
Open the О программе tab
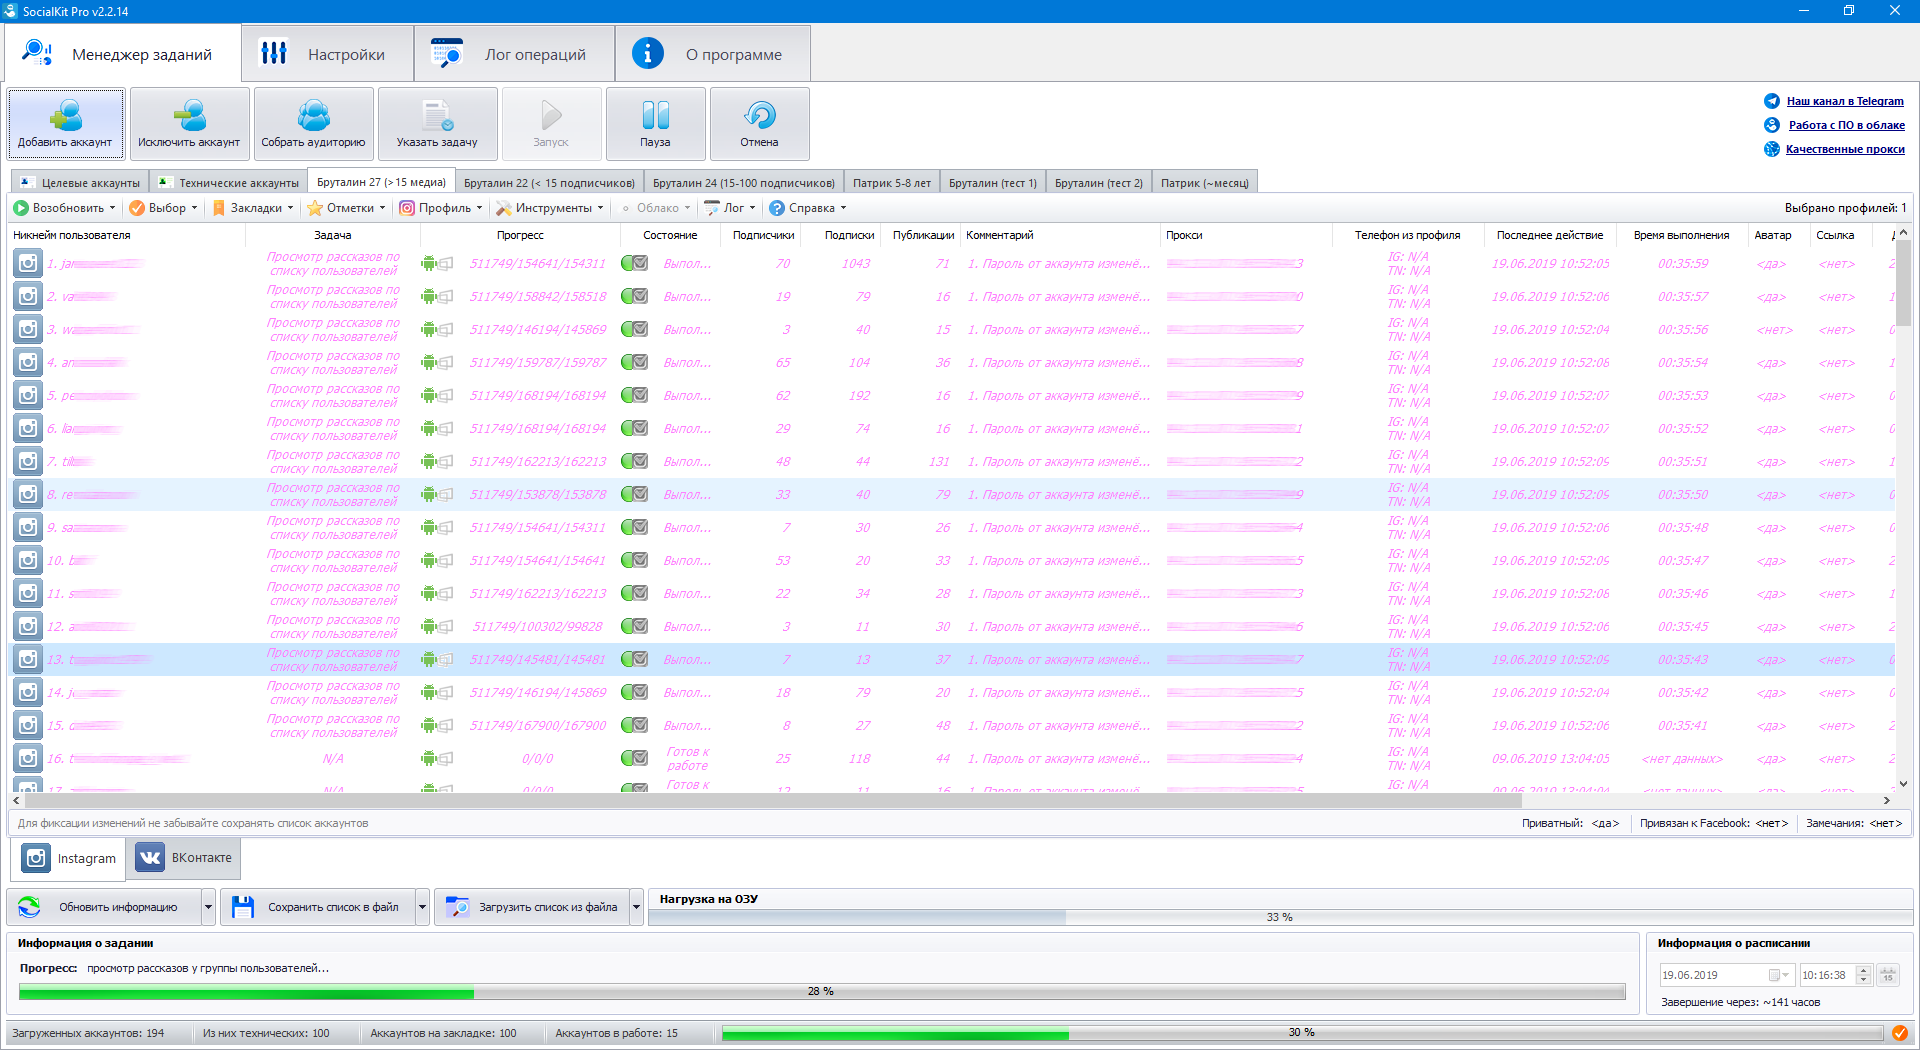712,54
